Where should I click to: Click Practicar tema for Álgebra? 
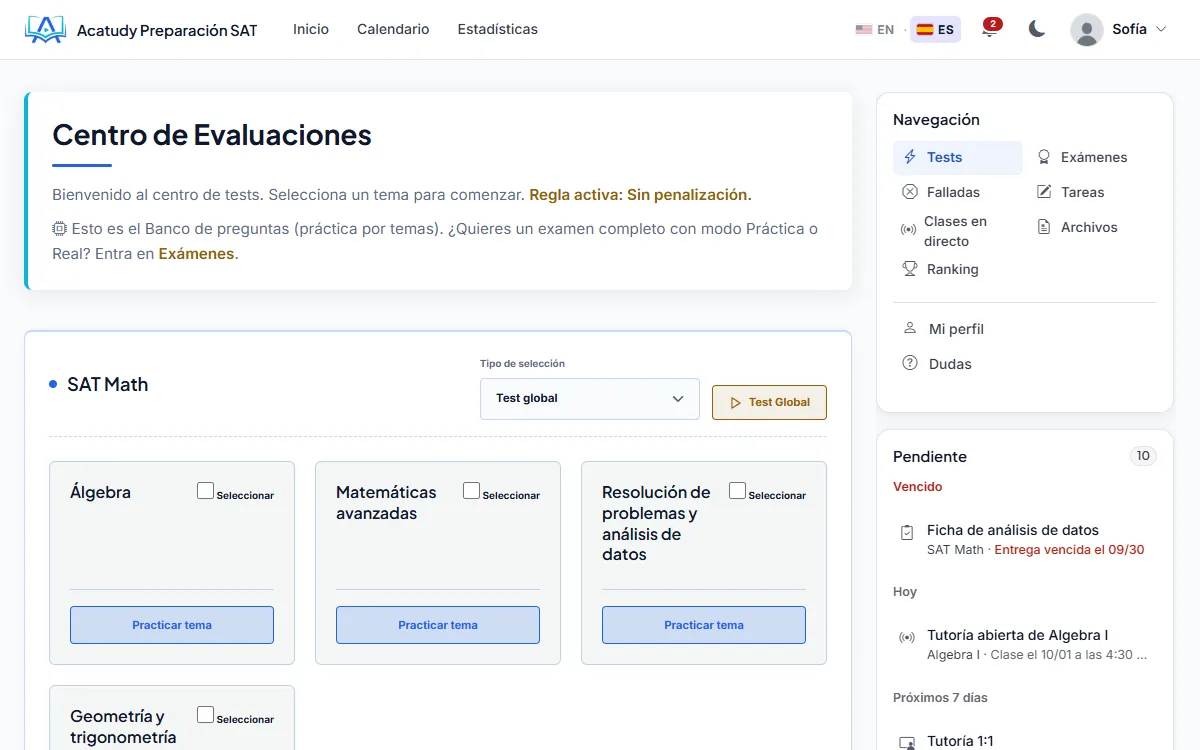(172, 625)
